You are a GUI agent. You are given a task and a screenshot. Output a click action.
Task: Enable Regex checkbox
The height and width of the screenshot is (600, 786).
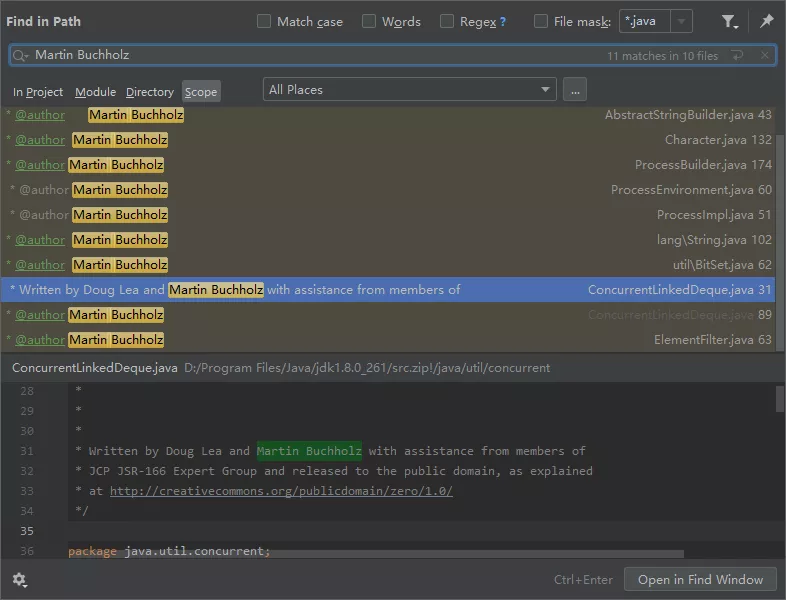click(447, 21)
